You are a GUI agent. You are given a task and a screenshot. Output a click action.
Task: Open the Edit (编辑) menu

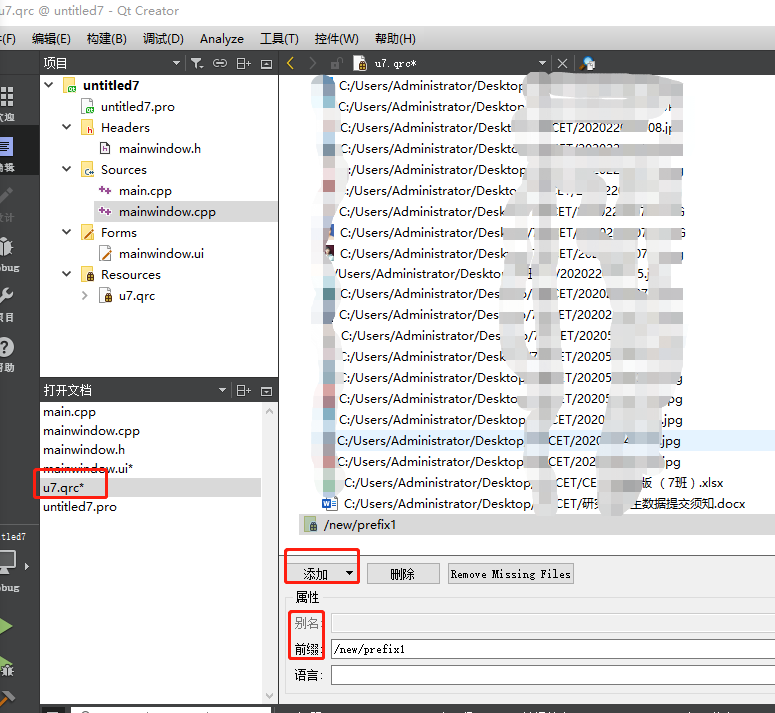click(x=51, y=39)
